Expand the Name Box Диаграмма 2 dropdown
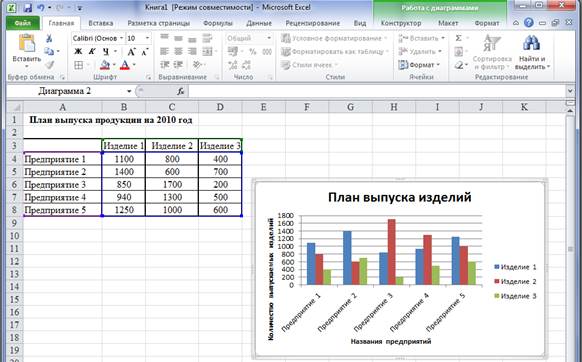Viewport: 582px width, 362px height. [x=129, y=91]
